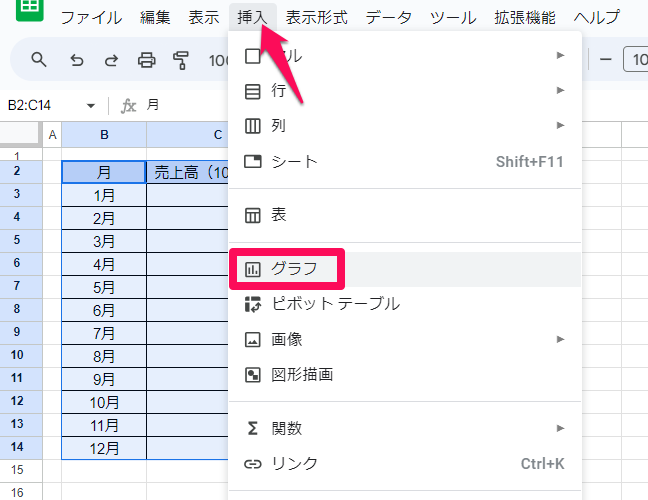Image resolution: width=648 pixels, height=500 pixels.
Task: Open the ヘルプ menu
Action: click(597, 17)
